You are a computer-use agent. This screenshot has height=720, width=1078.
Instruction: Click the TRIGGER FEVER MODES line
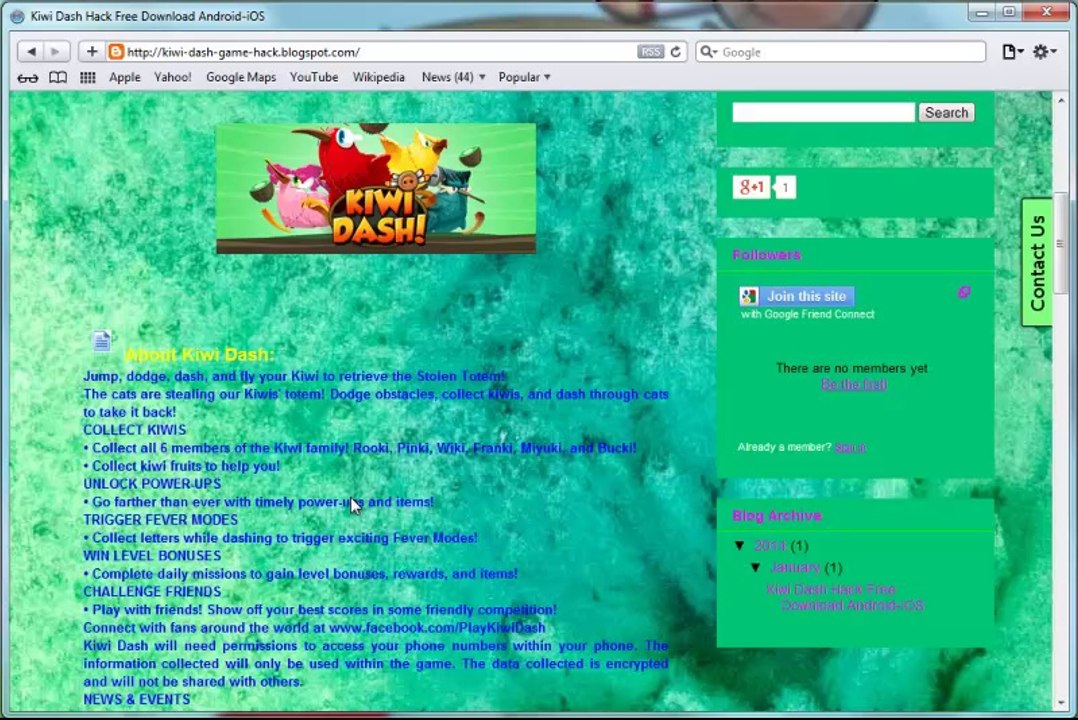(160, 520)
